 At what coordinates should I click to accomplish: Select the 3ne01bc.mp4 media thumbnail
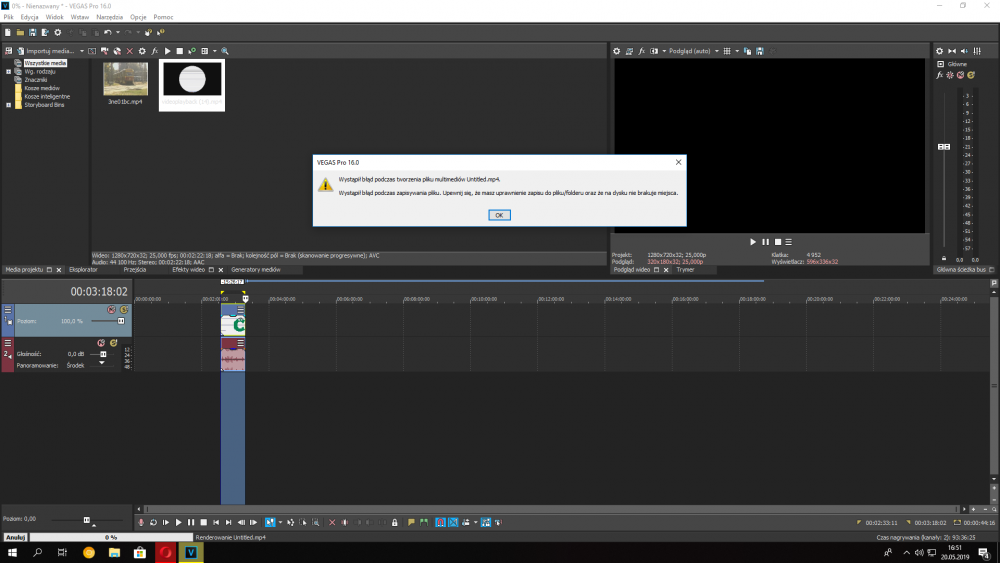125,80
